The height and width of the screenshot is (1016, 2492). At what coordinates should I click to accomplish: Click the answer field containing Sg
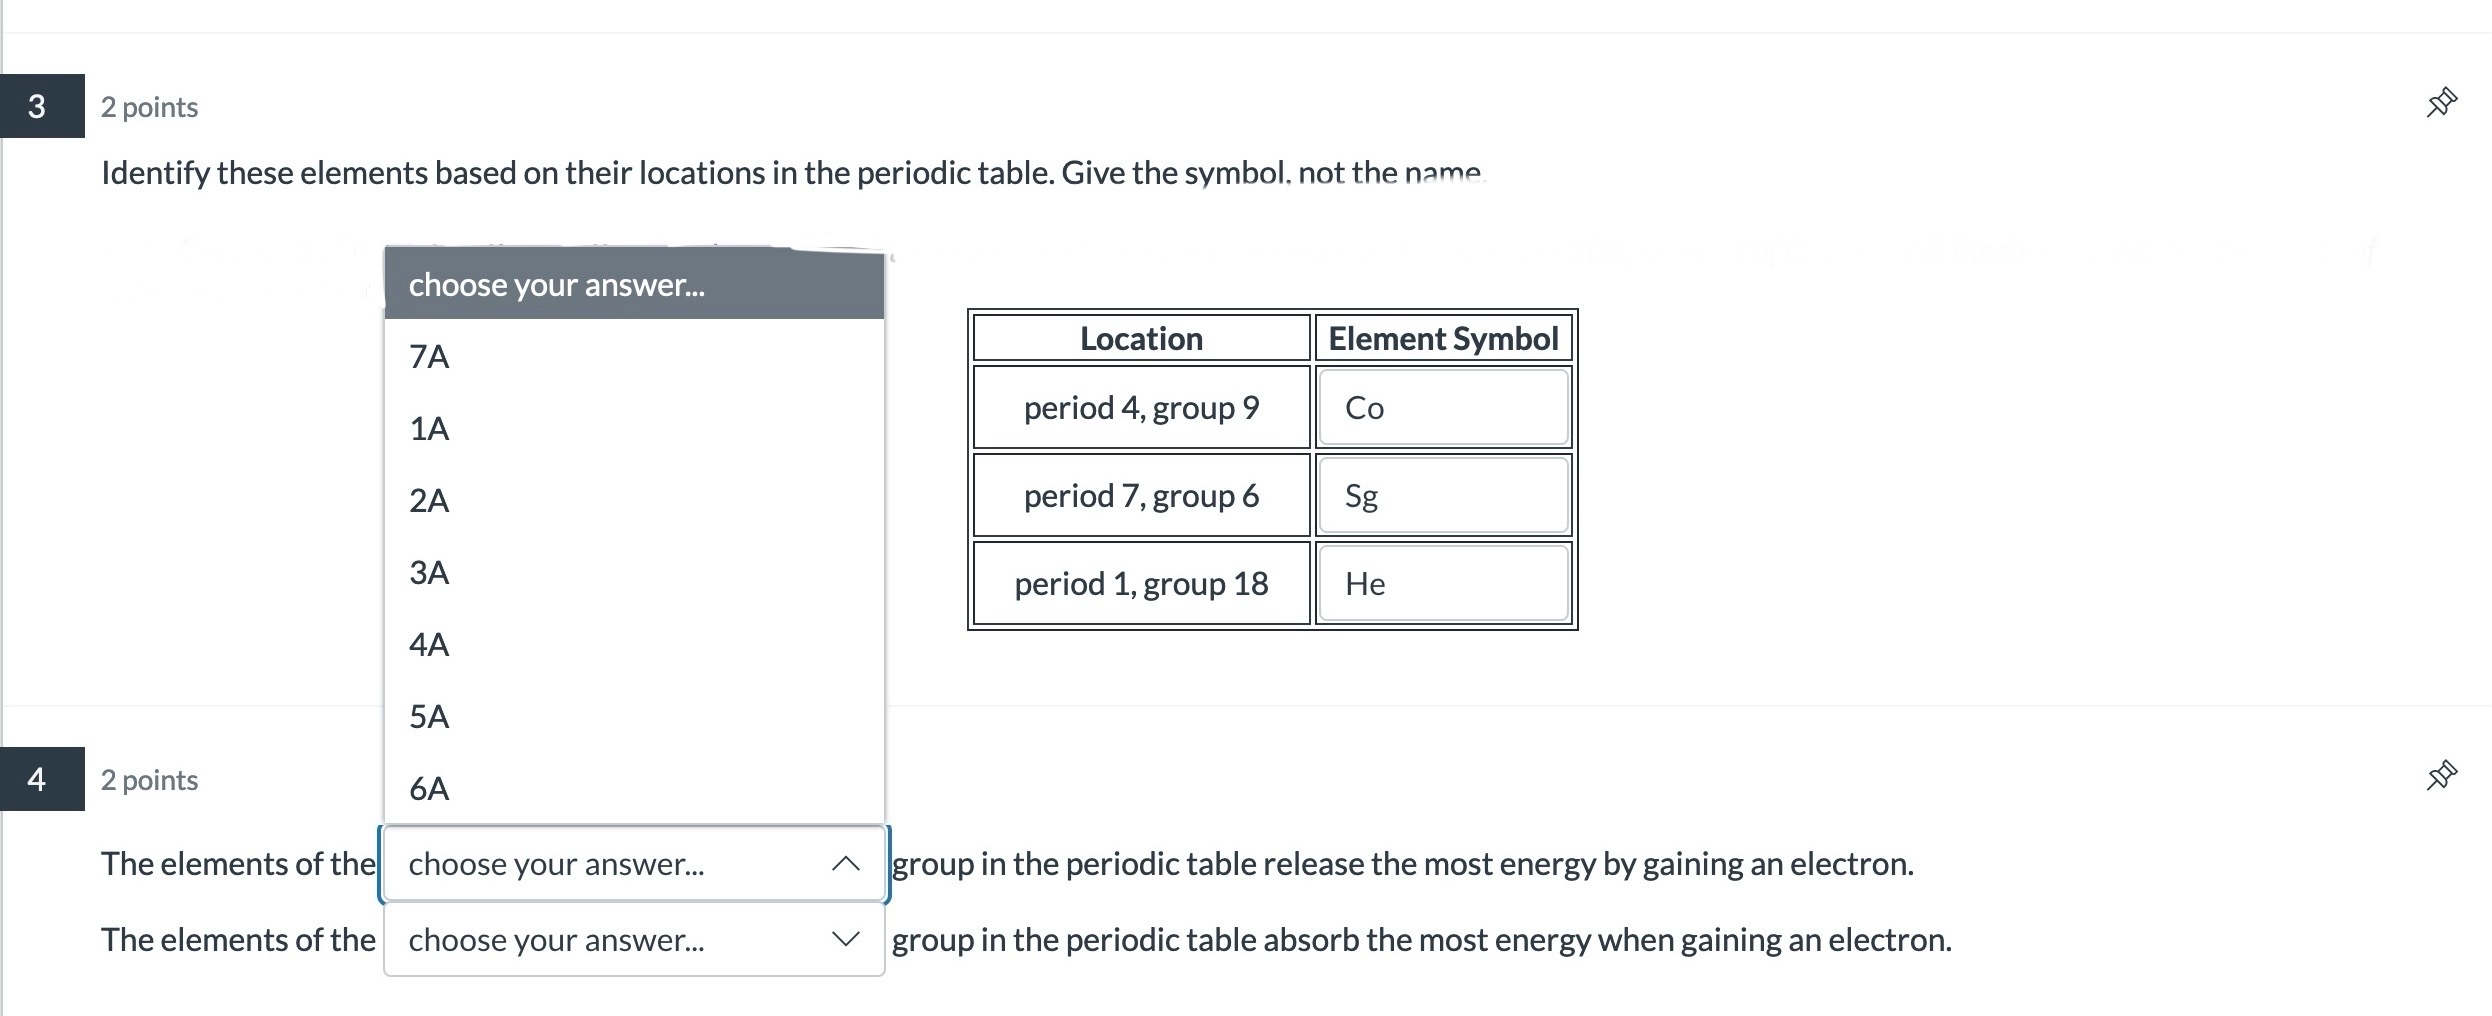(x=1442, y=495)
